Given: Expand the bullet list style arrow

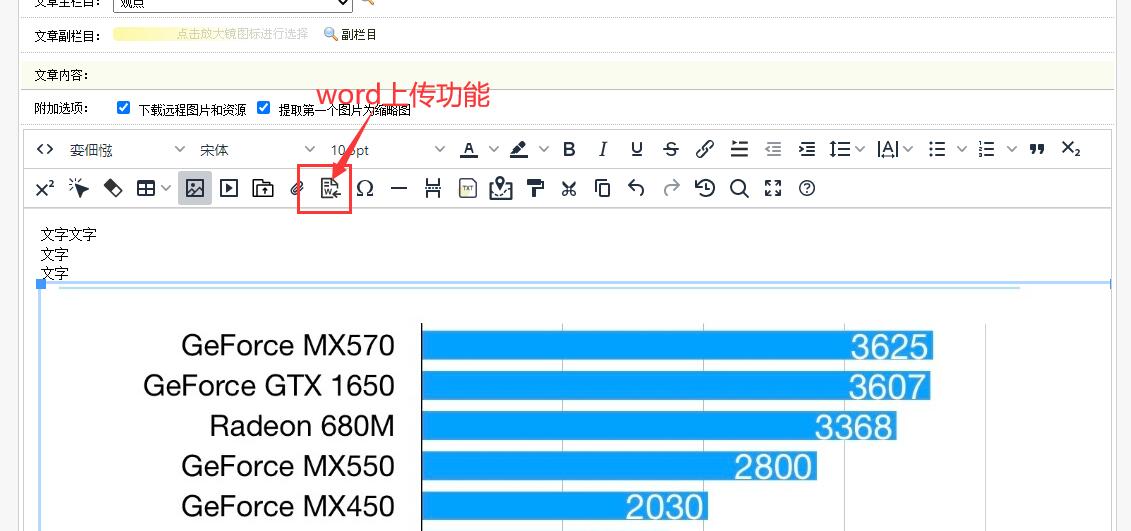Looking at the screenshot, I should [961, 149].
